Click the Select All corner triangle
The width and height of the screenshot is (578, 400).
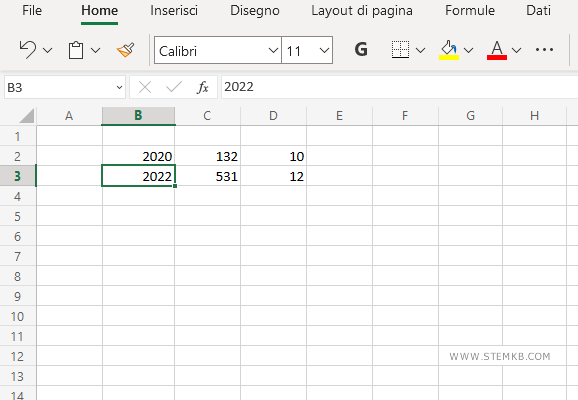(27, 115)
